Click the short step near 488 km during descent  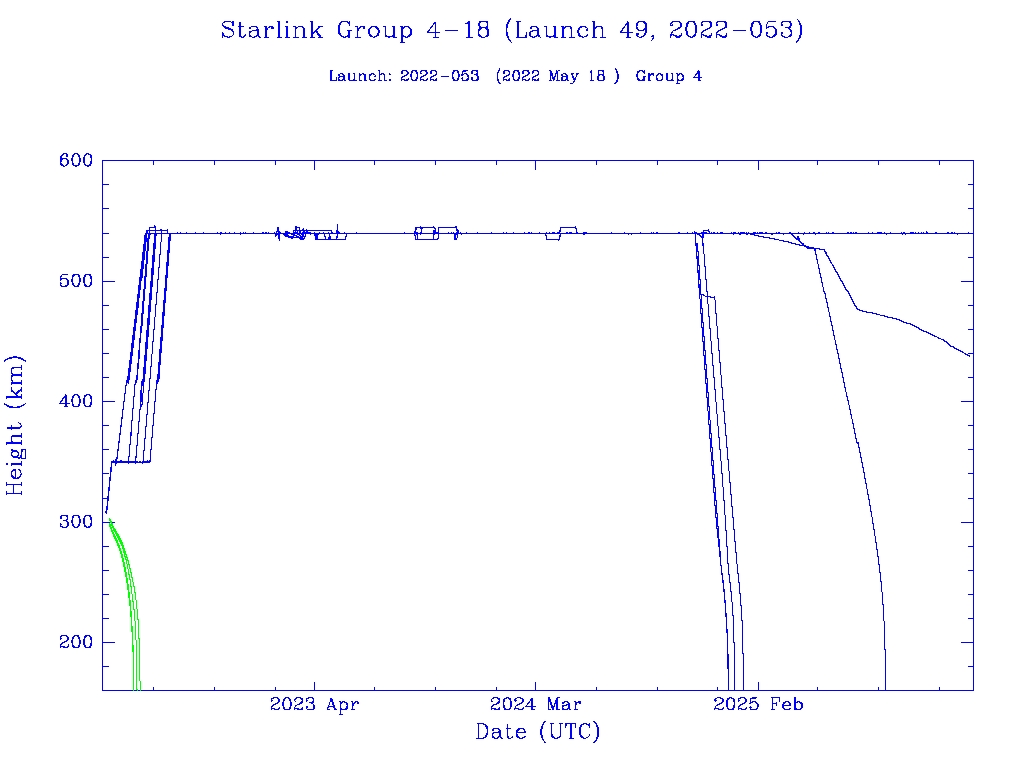pos(709,296)
